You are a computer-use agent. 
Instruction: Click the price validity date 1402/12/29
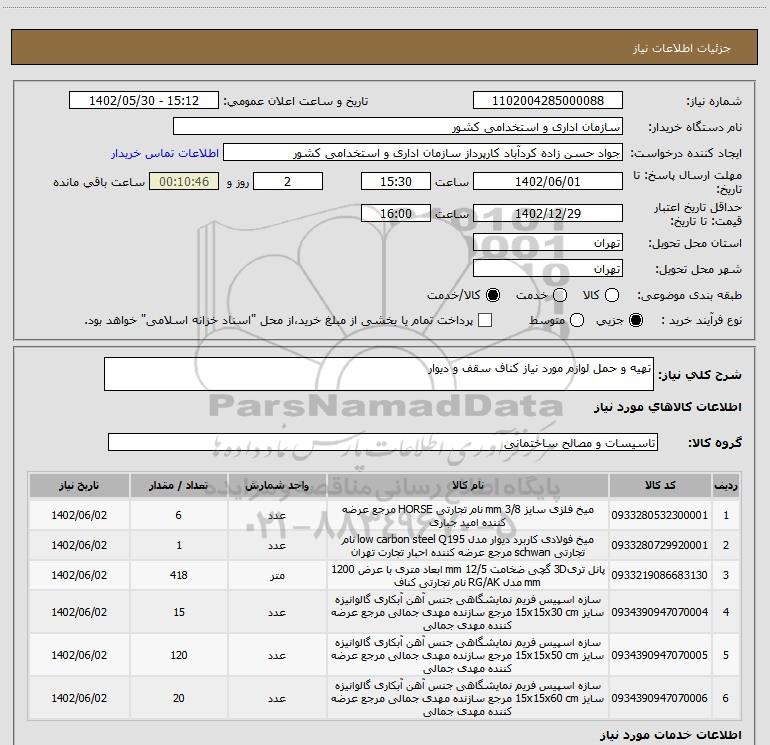[x=548, y=213]
